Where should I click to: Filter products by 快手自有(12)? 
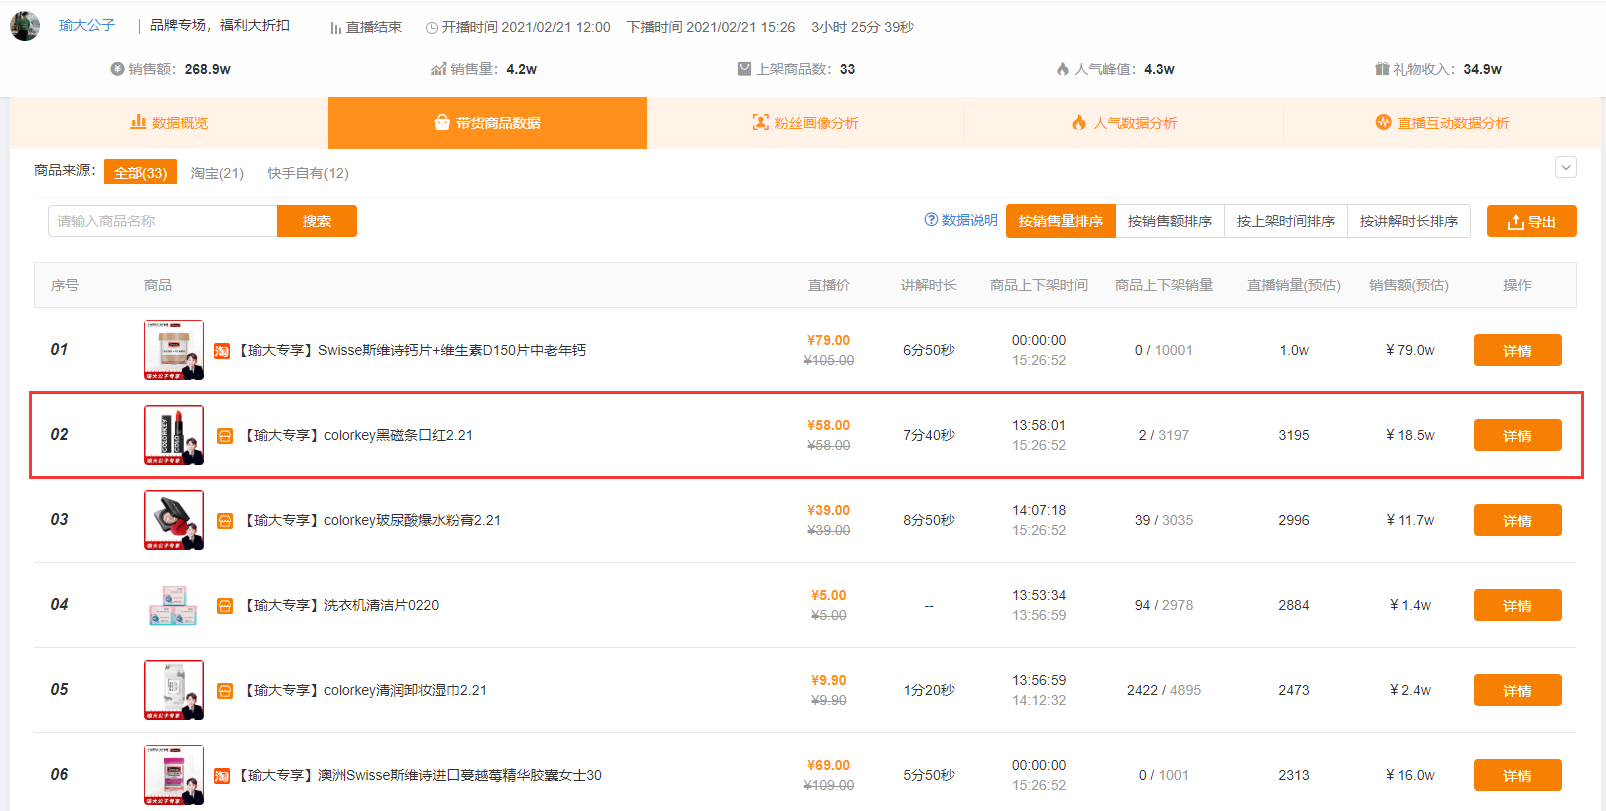click(x=308, y=173)
